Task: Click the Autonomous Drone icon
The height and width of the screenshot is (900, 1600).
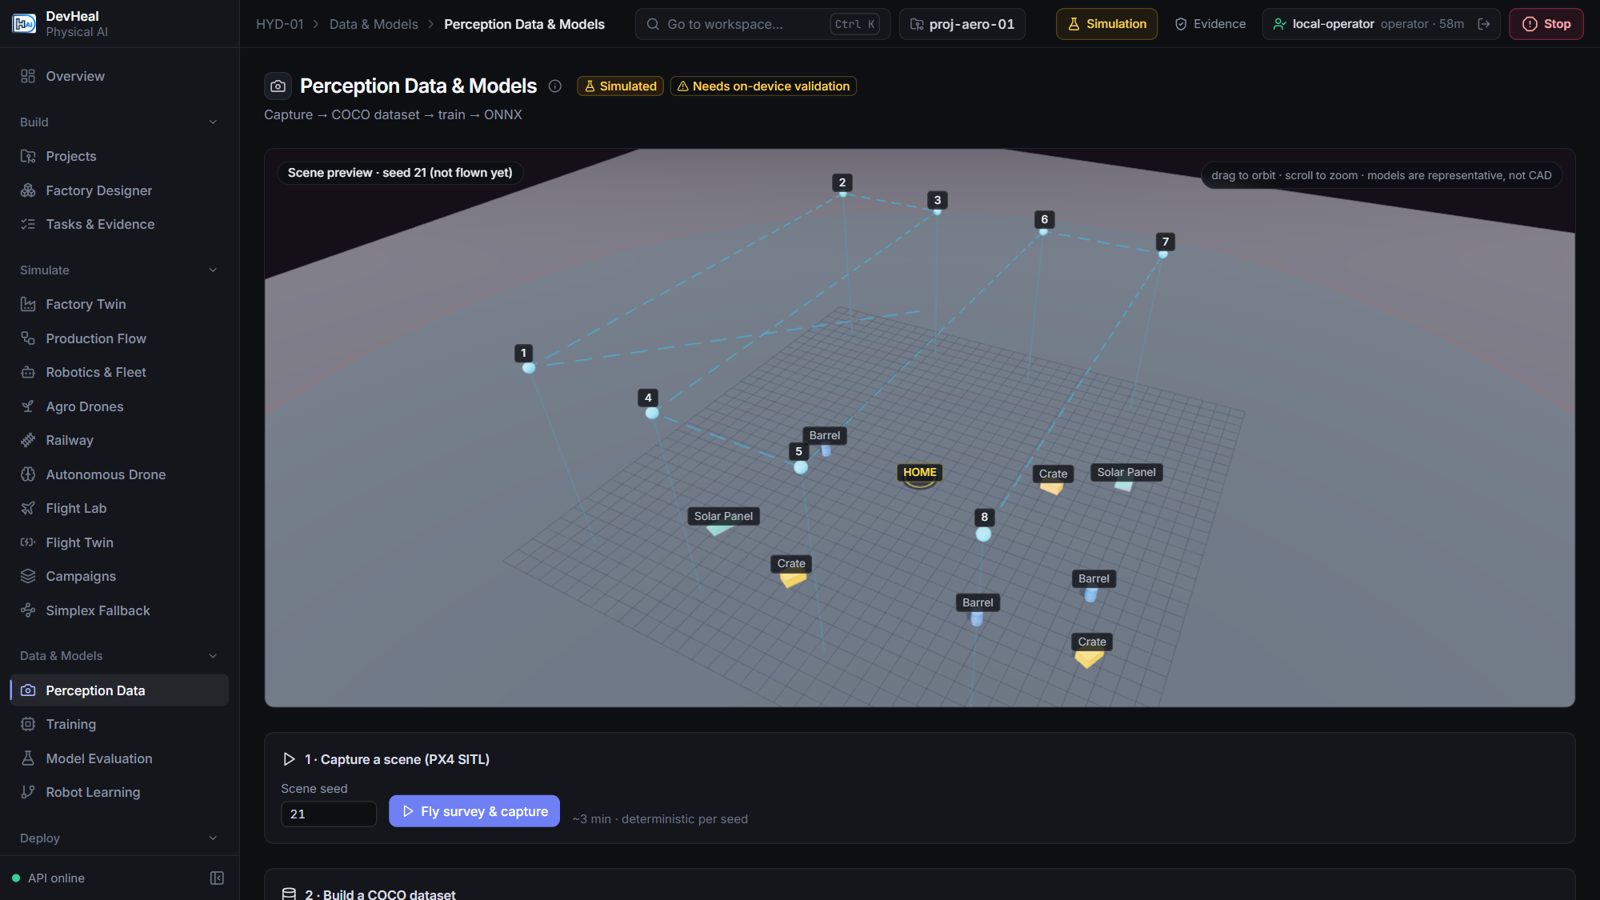Action: pos(28,474)
